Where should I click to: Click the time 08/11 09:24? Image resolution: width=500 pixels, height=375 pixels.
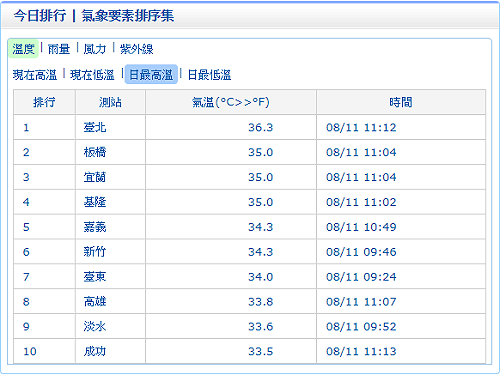361,277
